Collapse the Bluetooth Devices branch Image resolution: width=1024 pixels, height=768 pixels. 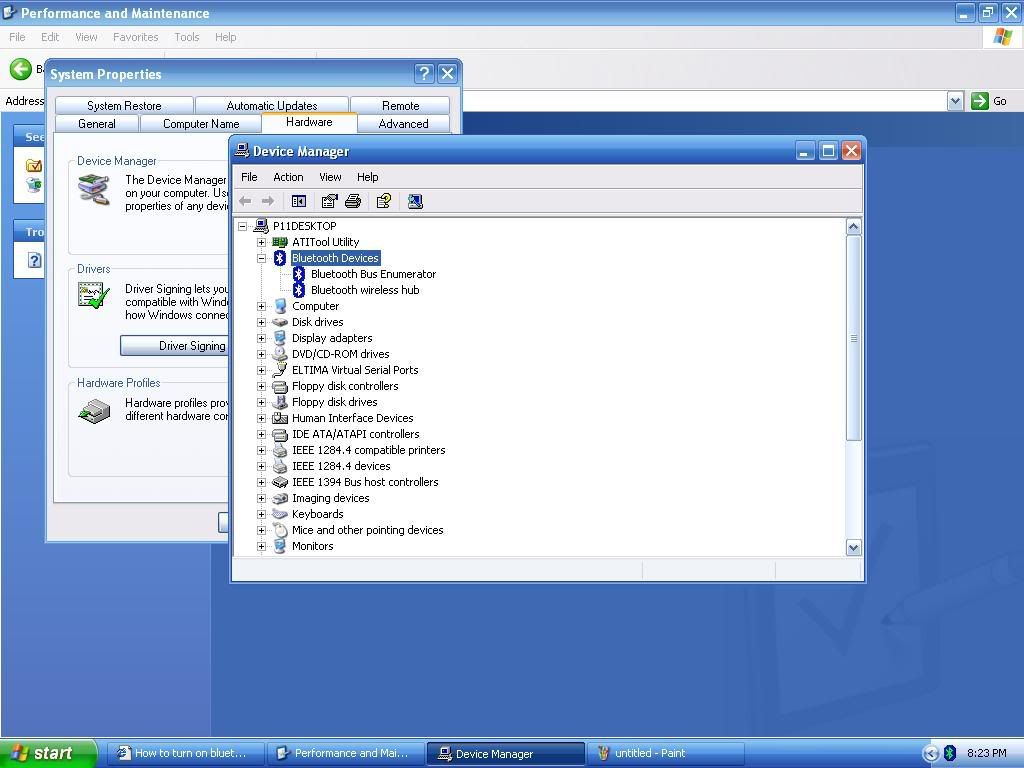[x=262, y=259]
